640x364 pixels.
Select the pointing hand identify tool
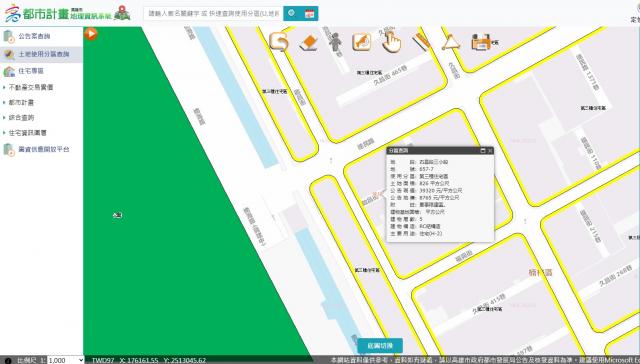[x=391, y=42]
